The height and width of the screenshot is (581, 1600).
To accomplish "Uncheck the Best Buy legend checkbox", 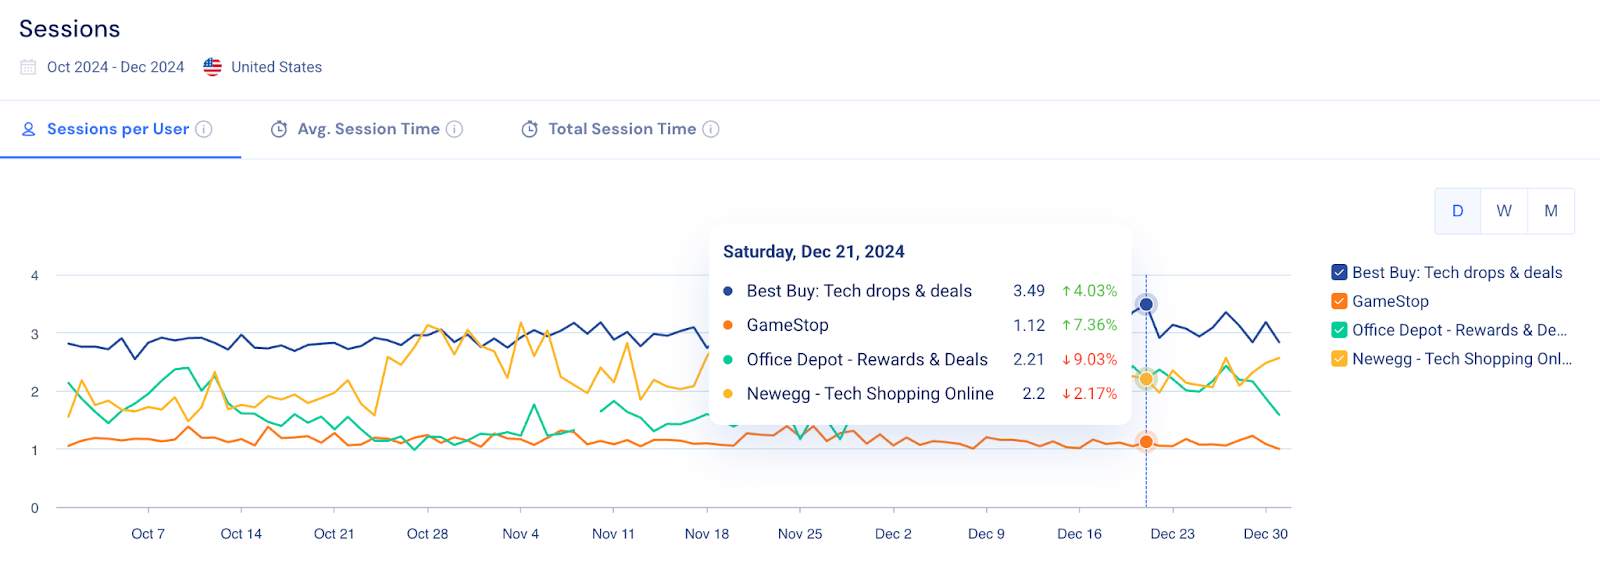I will point(1339,272).
